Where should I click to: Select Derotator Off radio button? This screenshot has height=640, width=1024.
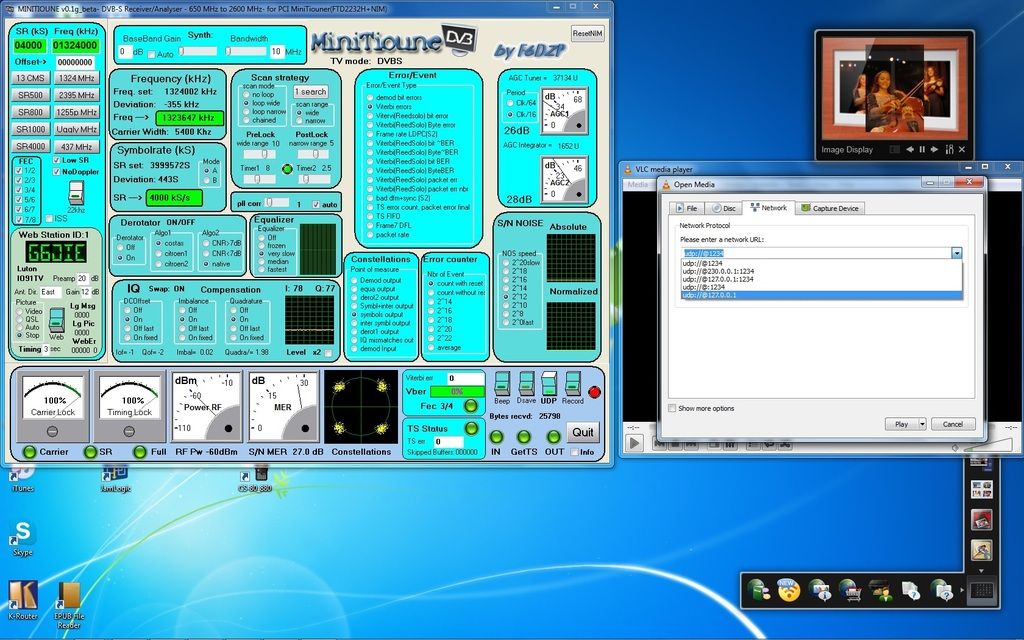[x=121, y=248]
